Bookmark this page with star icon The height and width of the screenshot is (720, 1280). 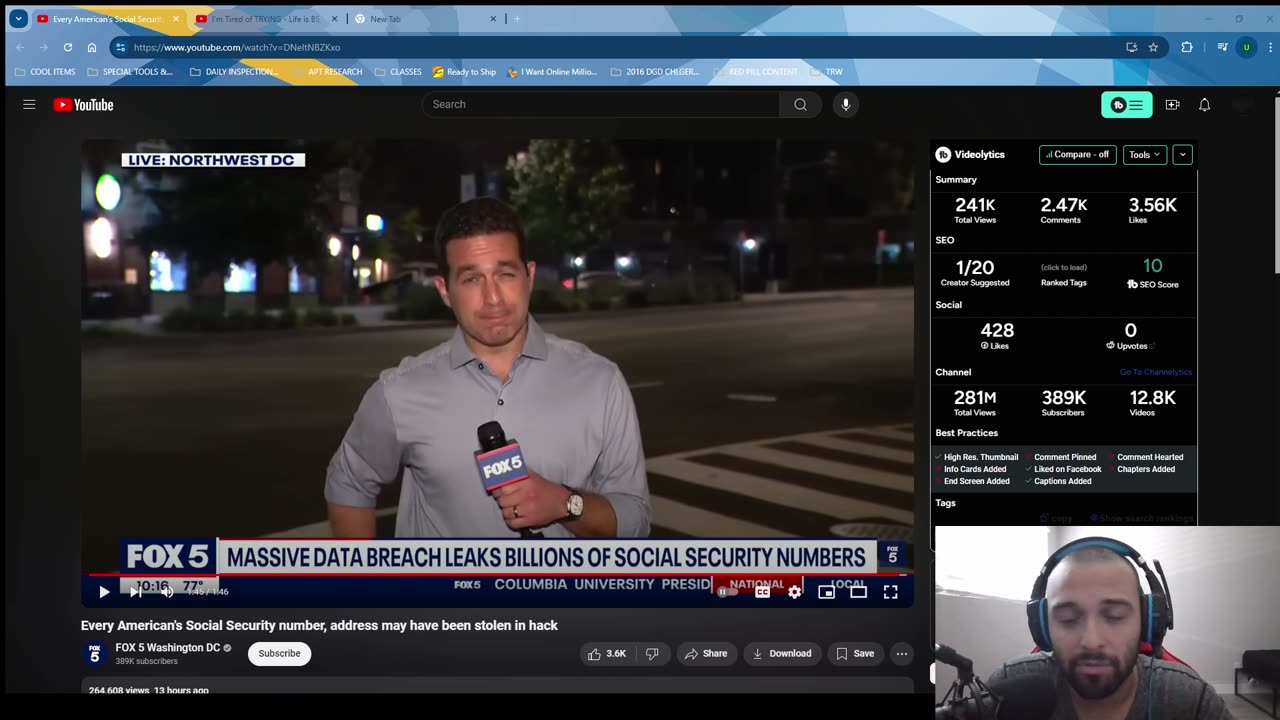(x=1153, y=47)
